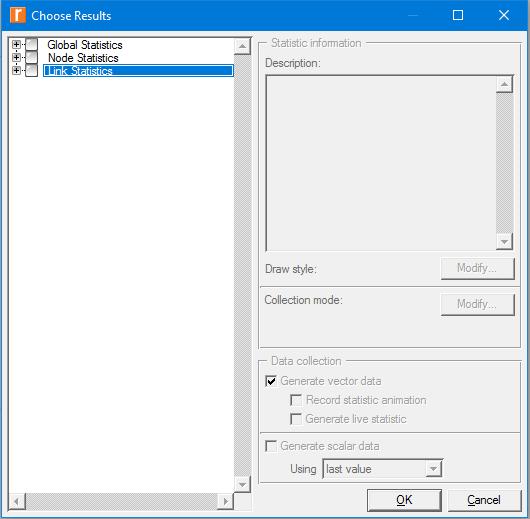
Task: Select the Global Statistics row
Action: (x=85, y=45)
